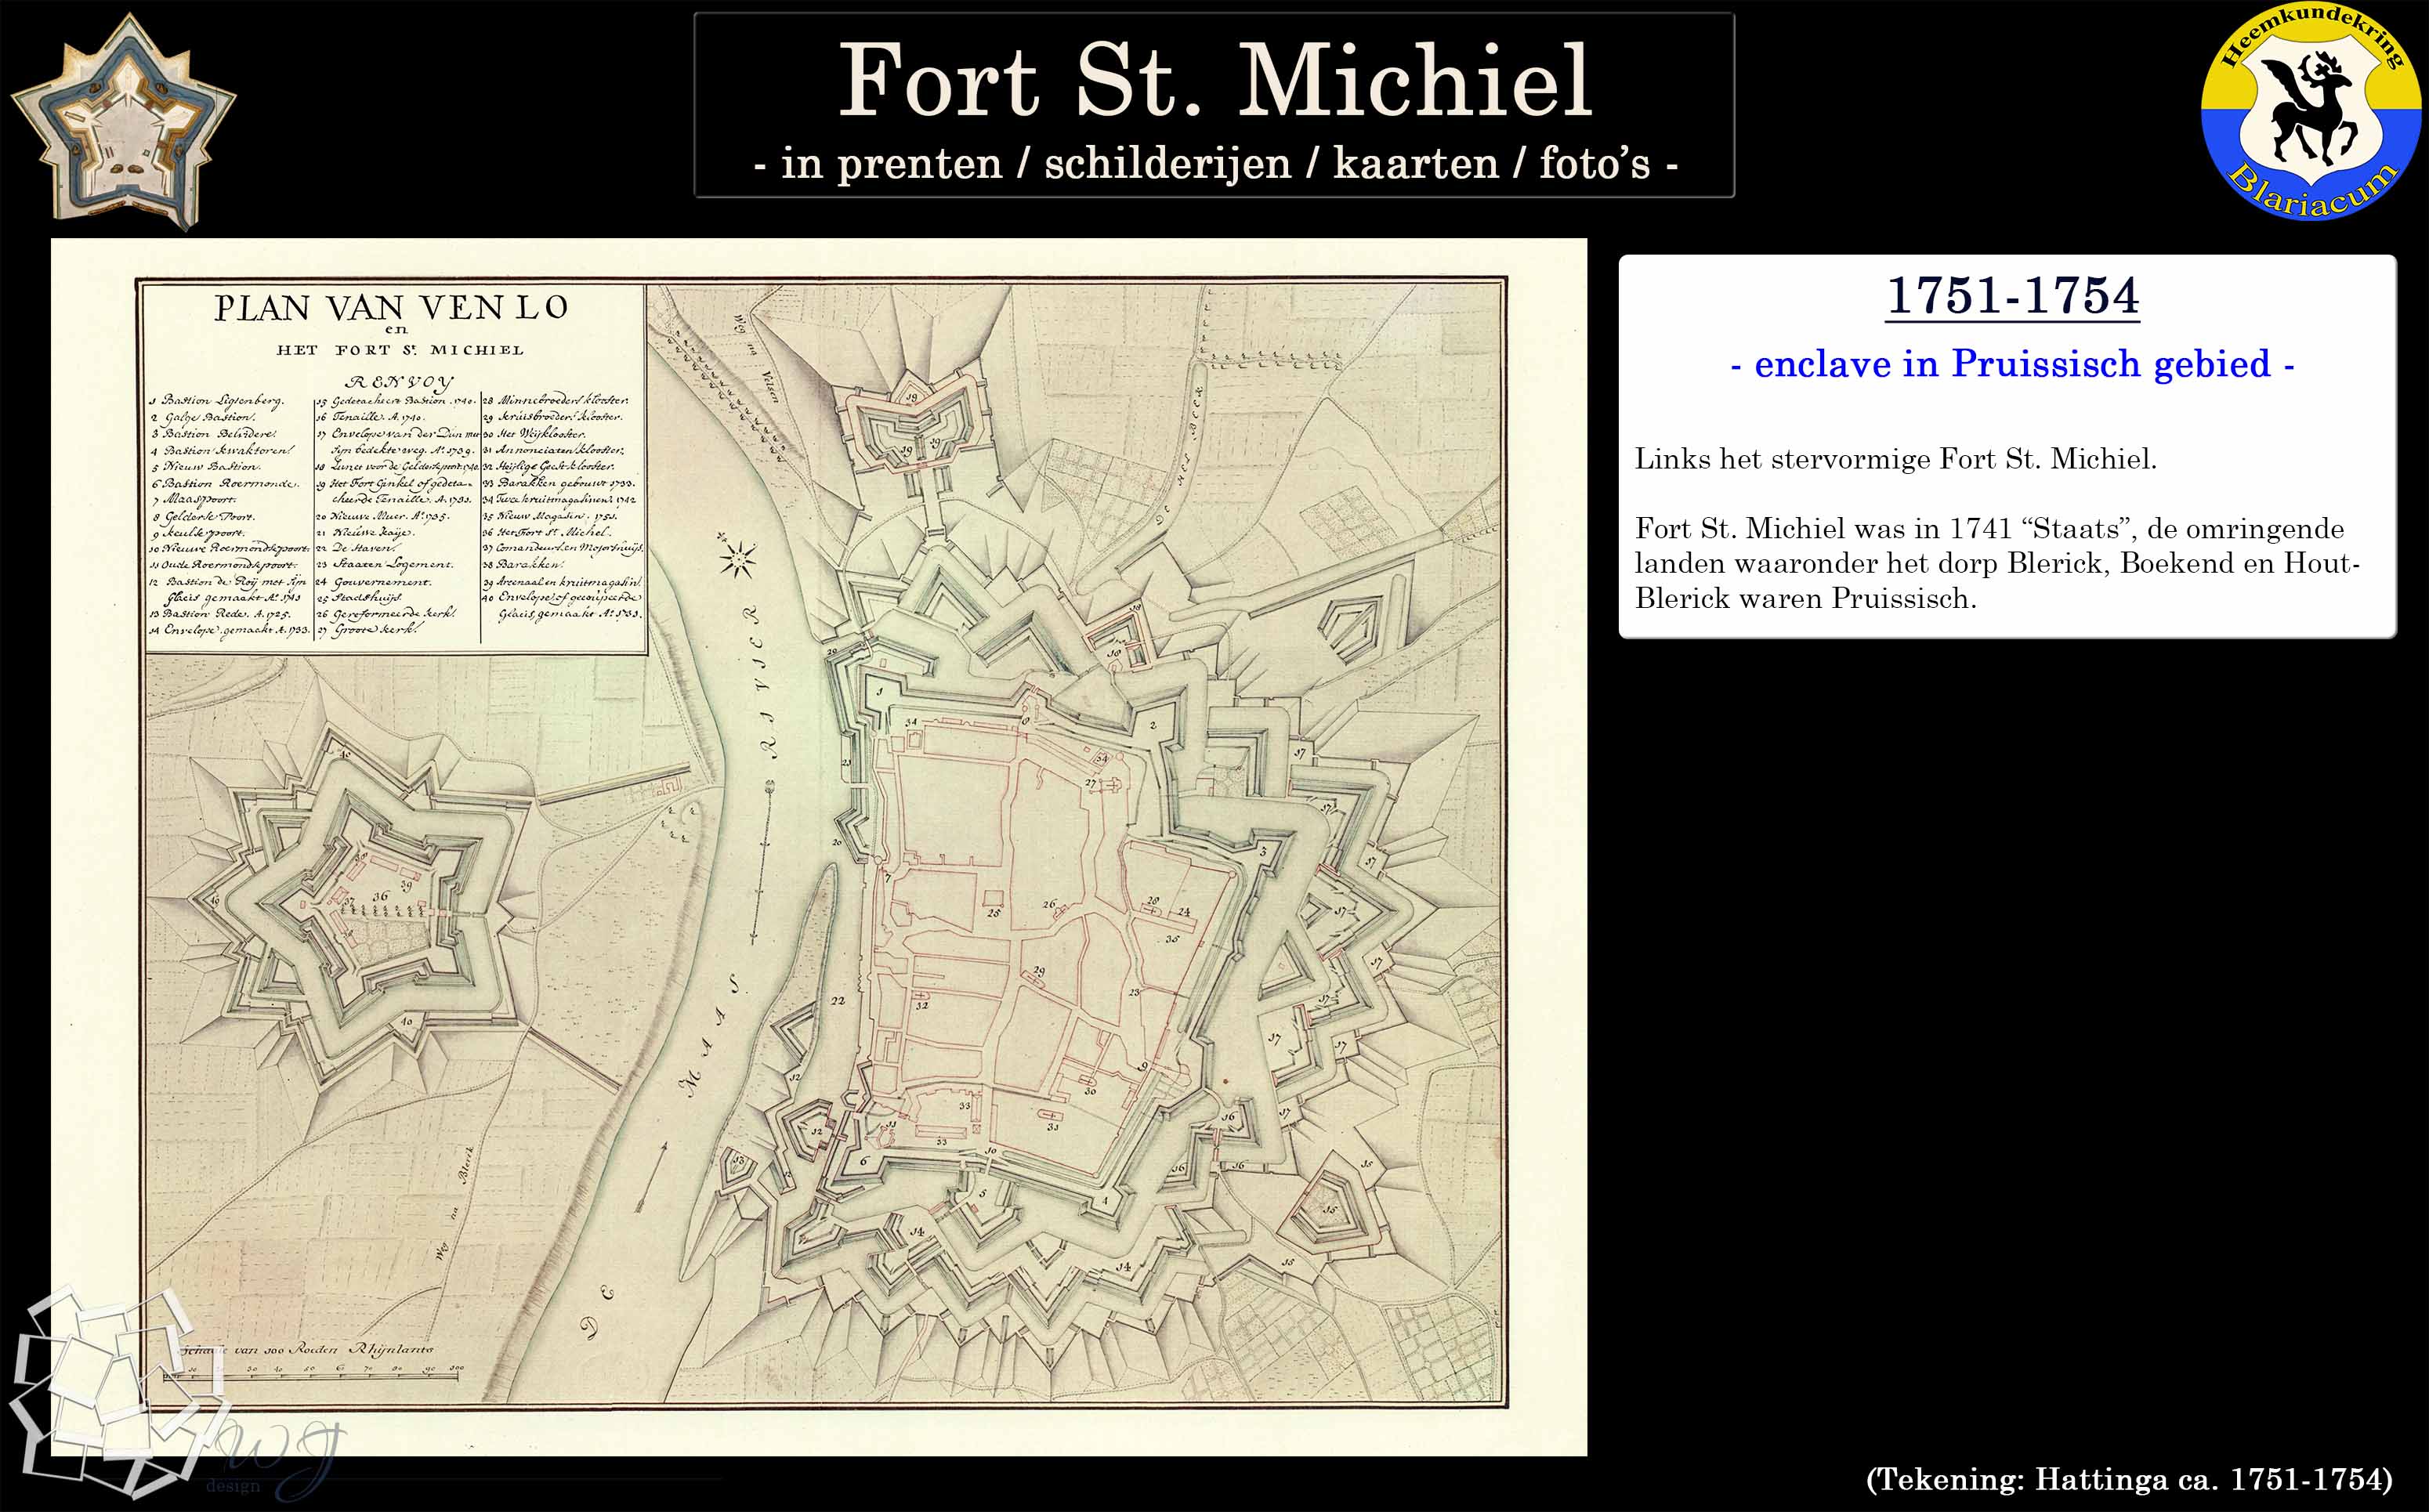Click the underlined '1751-1754' heading
Image resolution: width=2429 pixels, height=1512 pixels.
[x=2012, y=296]
